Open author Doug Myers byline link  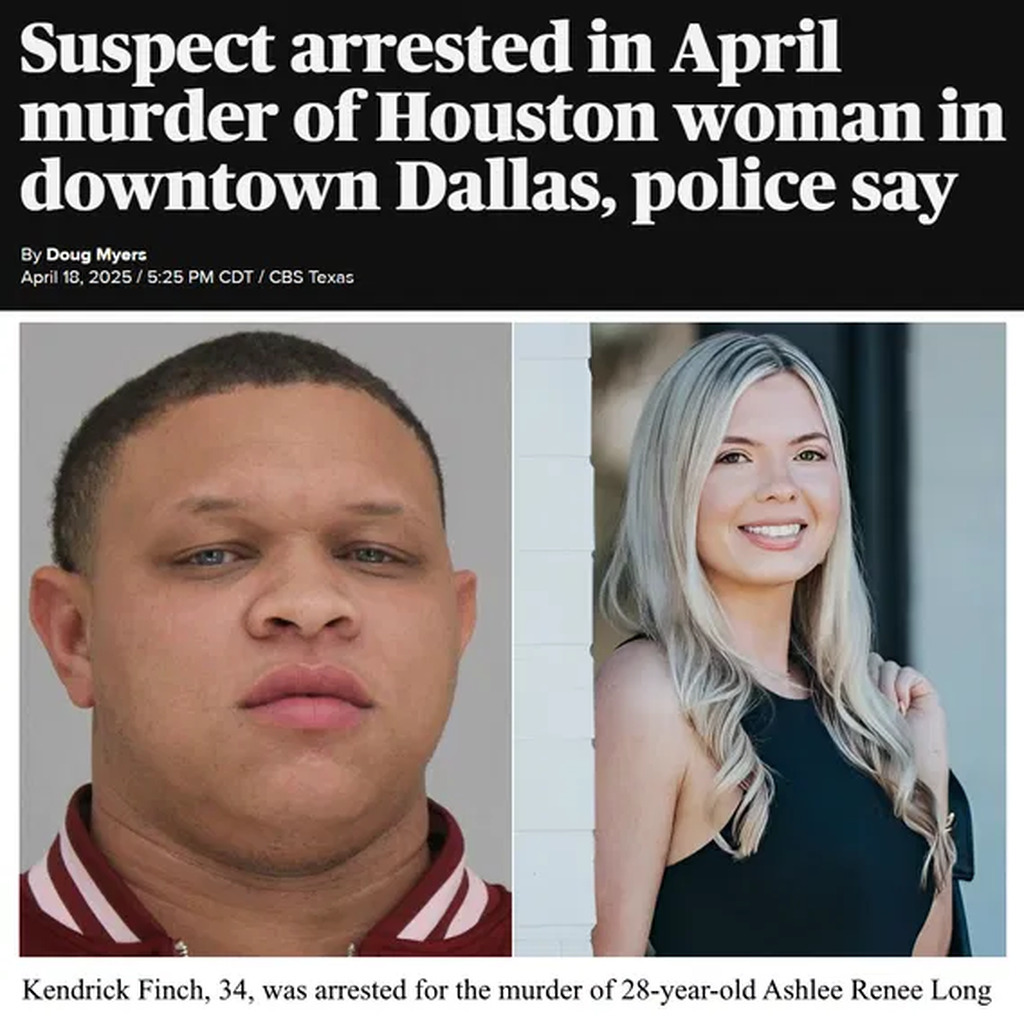(96, 255)
